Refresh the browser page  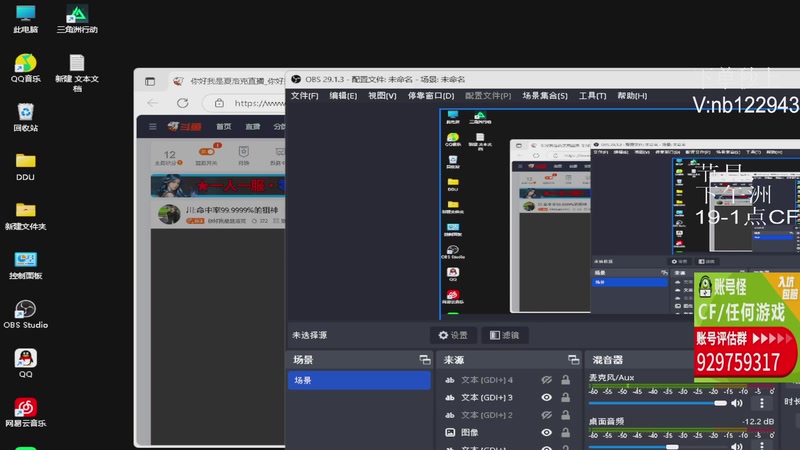point(183,103)
